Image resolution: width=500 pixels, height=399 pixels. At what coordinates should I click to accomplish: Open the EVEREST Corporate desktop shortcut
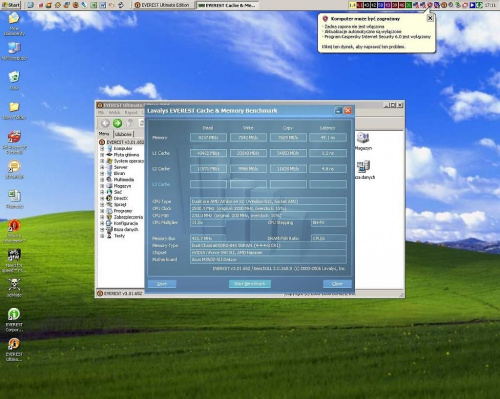(x=14, y=320)
